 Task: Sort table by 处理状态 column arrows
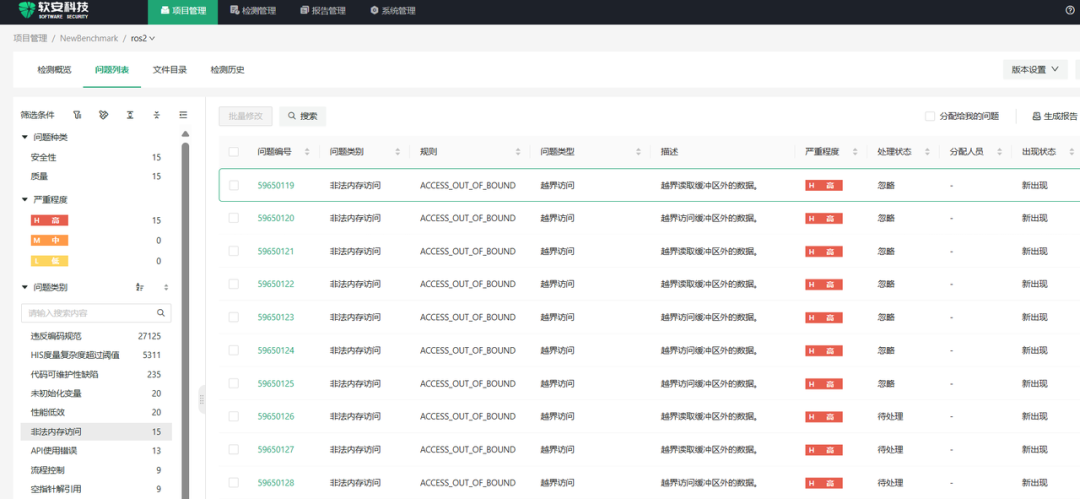[x=927, y=152]
